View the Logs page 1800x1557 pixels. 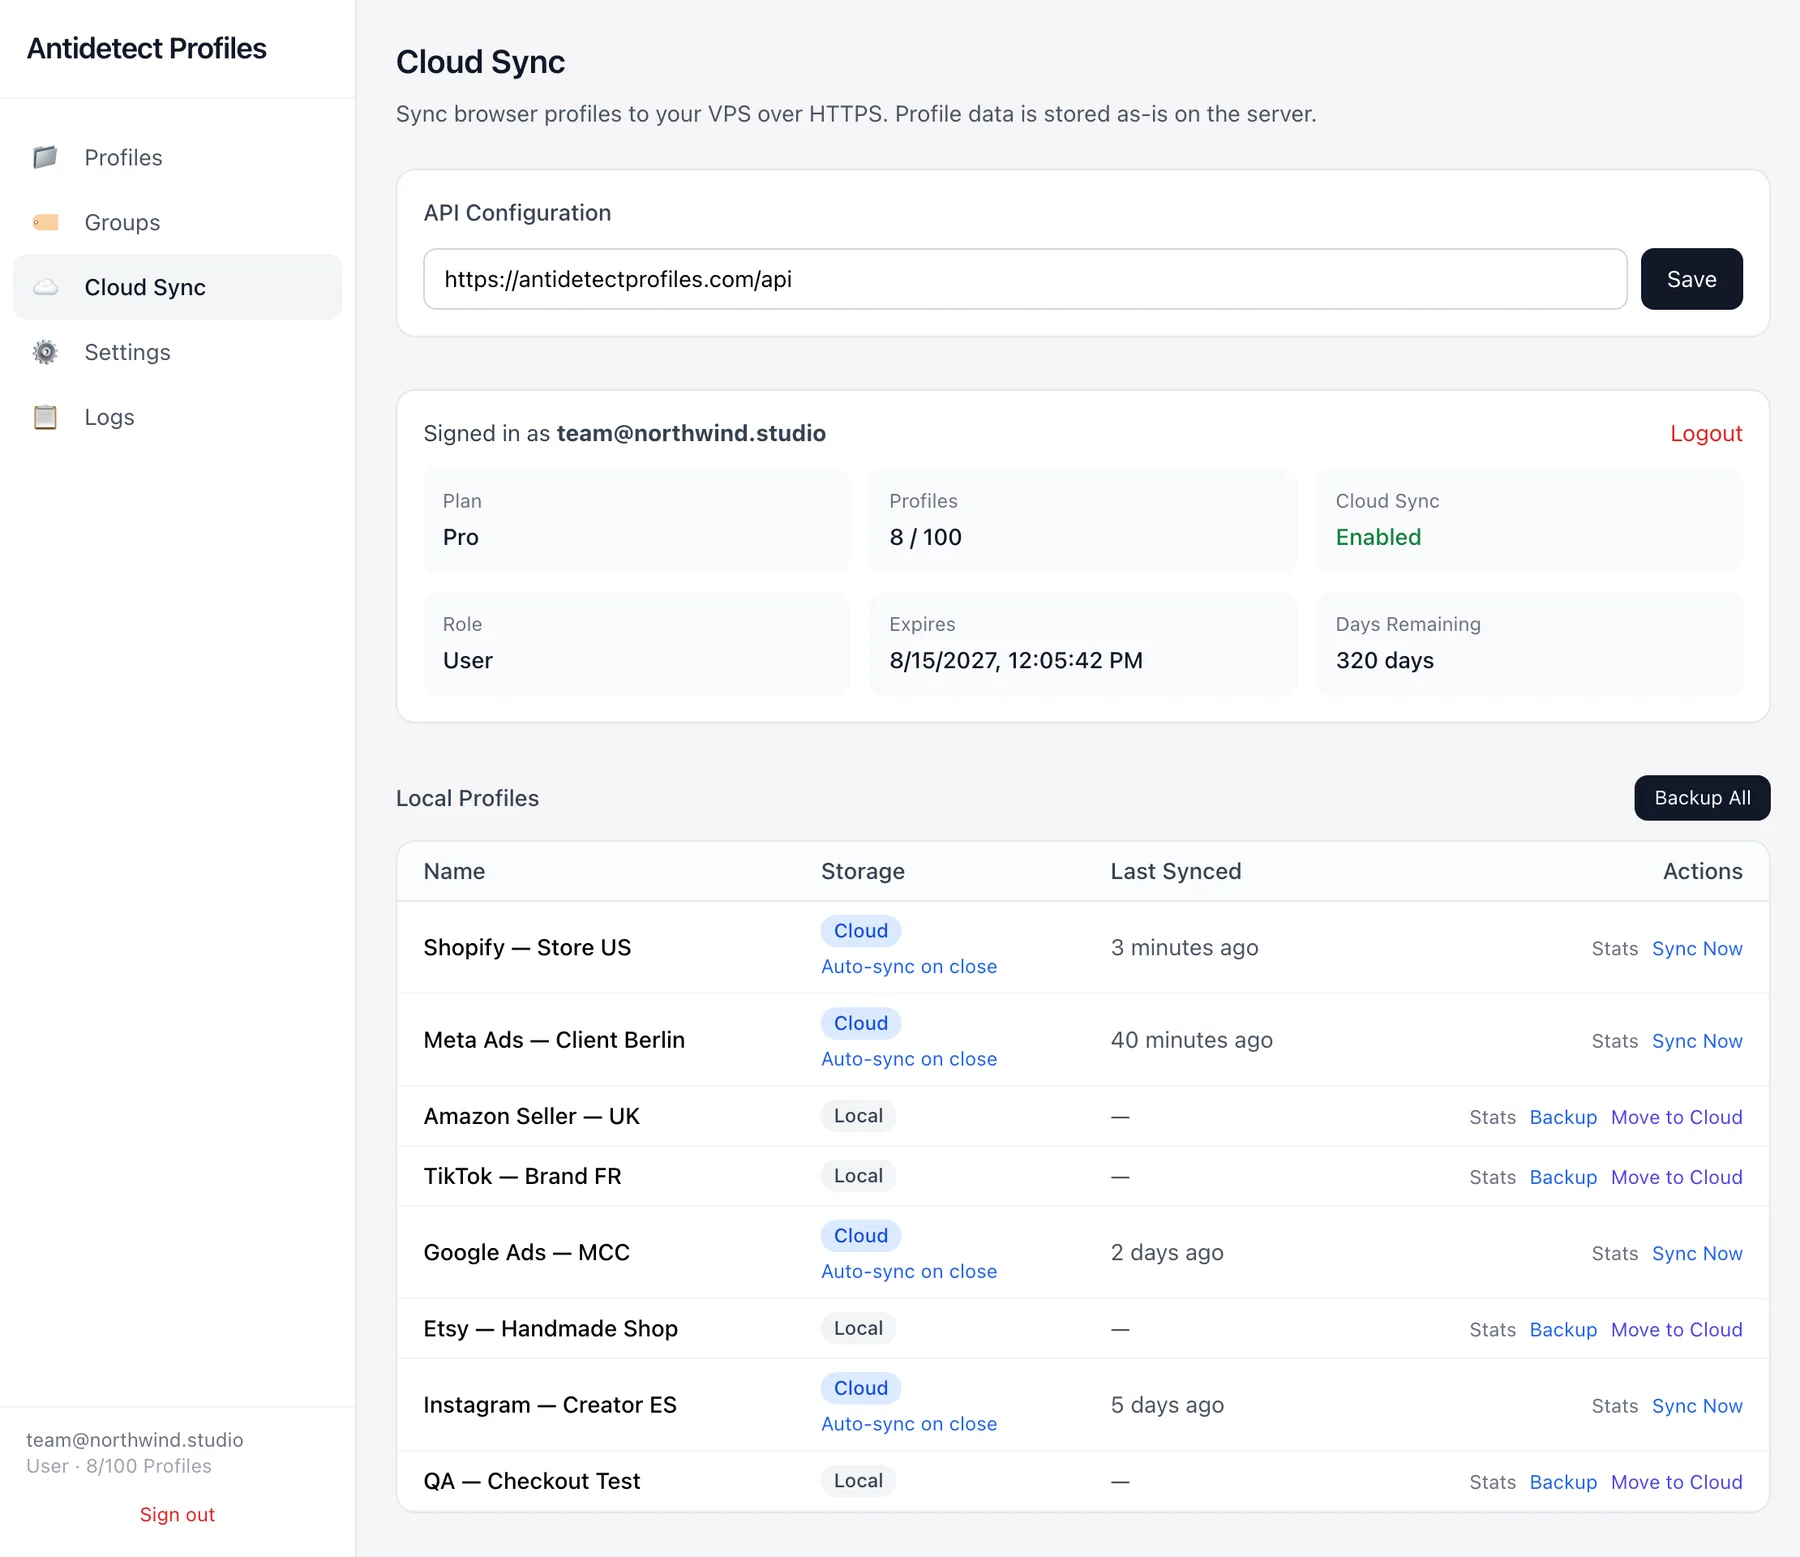pyautogui.click(x=177, y=417)
